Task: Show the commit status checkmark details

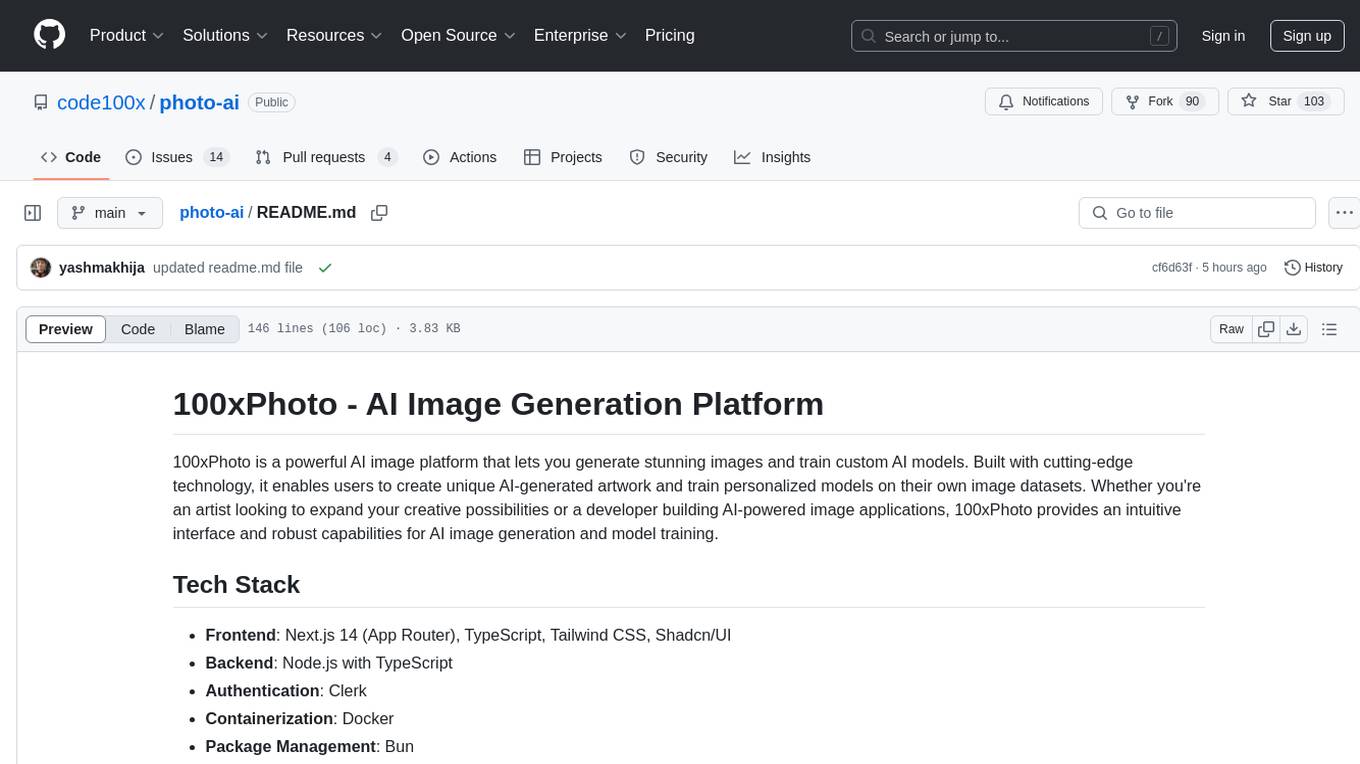Action: (324, 268)
